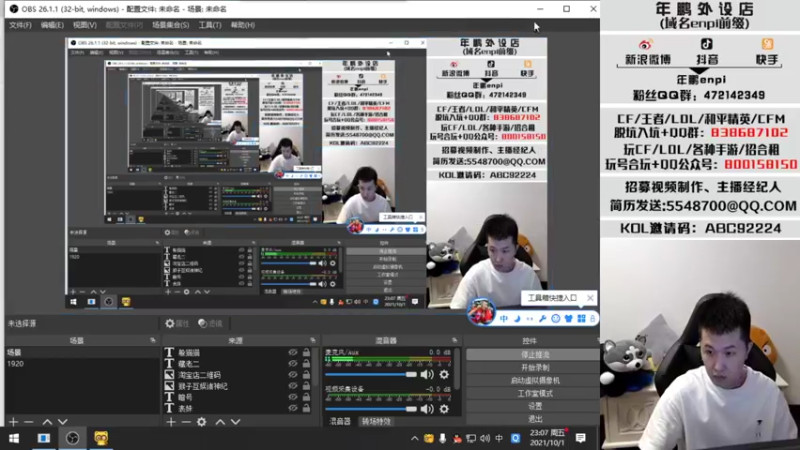
Task: Open the grid toolbox icon on floating toolbar
Action: [581, 318]
